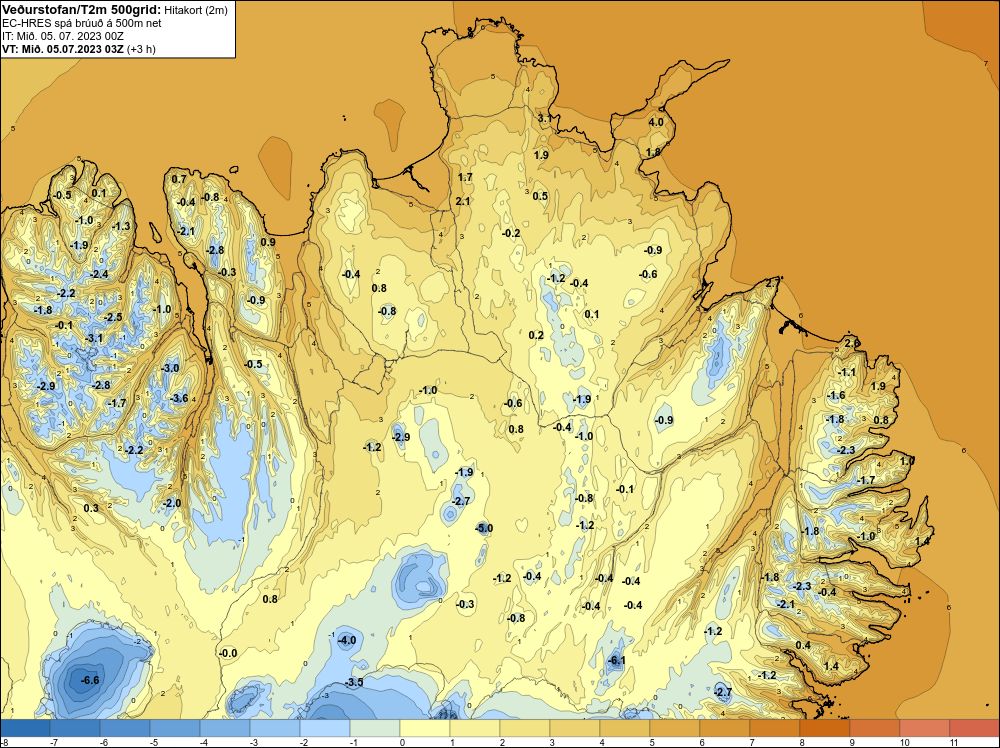Select the -2.0 temperature value
Viewport: 1000px width, 748px height.
pyautogui.click(x=172, y=503)
